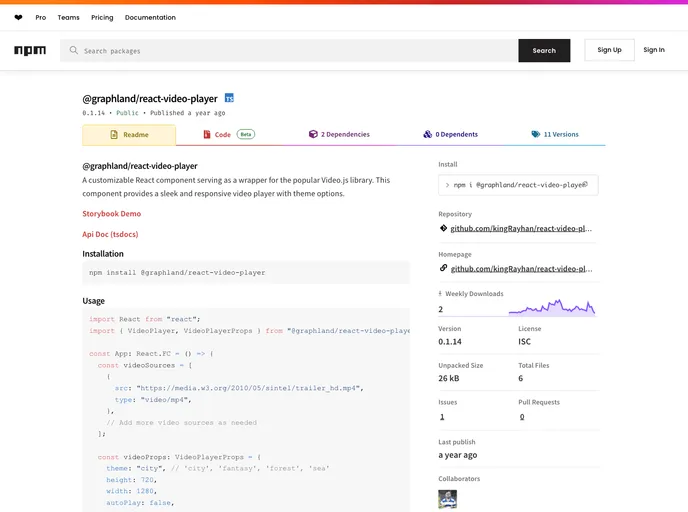This screenshot has width=688, height=512.
Task: Click the 'Public' label under package title
Action: pos(127,113)
